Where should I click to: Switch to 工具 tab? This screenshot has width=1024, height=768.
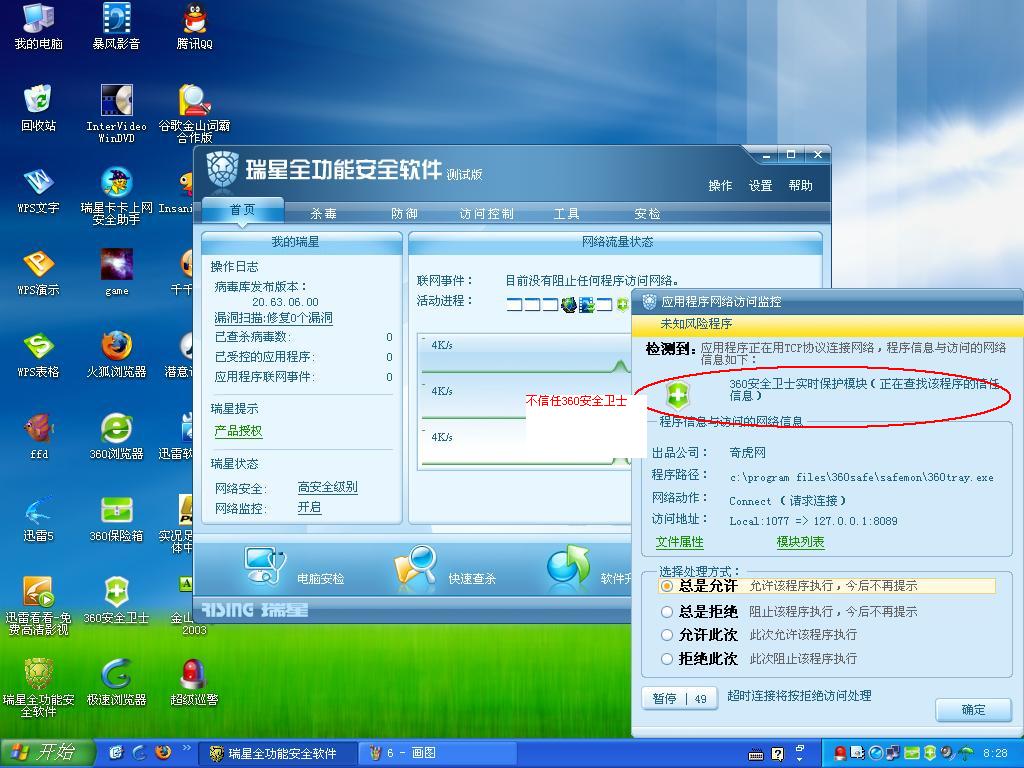pyautogui.click(x=566, y=214)
